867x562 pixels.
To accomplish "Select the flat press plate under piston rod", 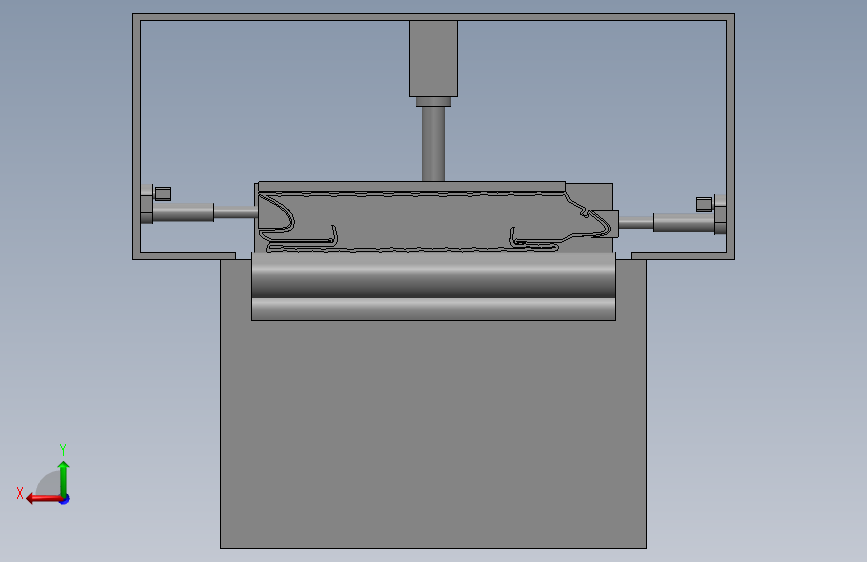I will pyautogui.click(x=412, y=186).
